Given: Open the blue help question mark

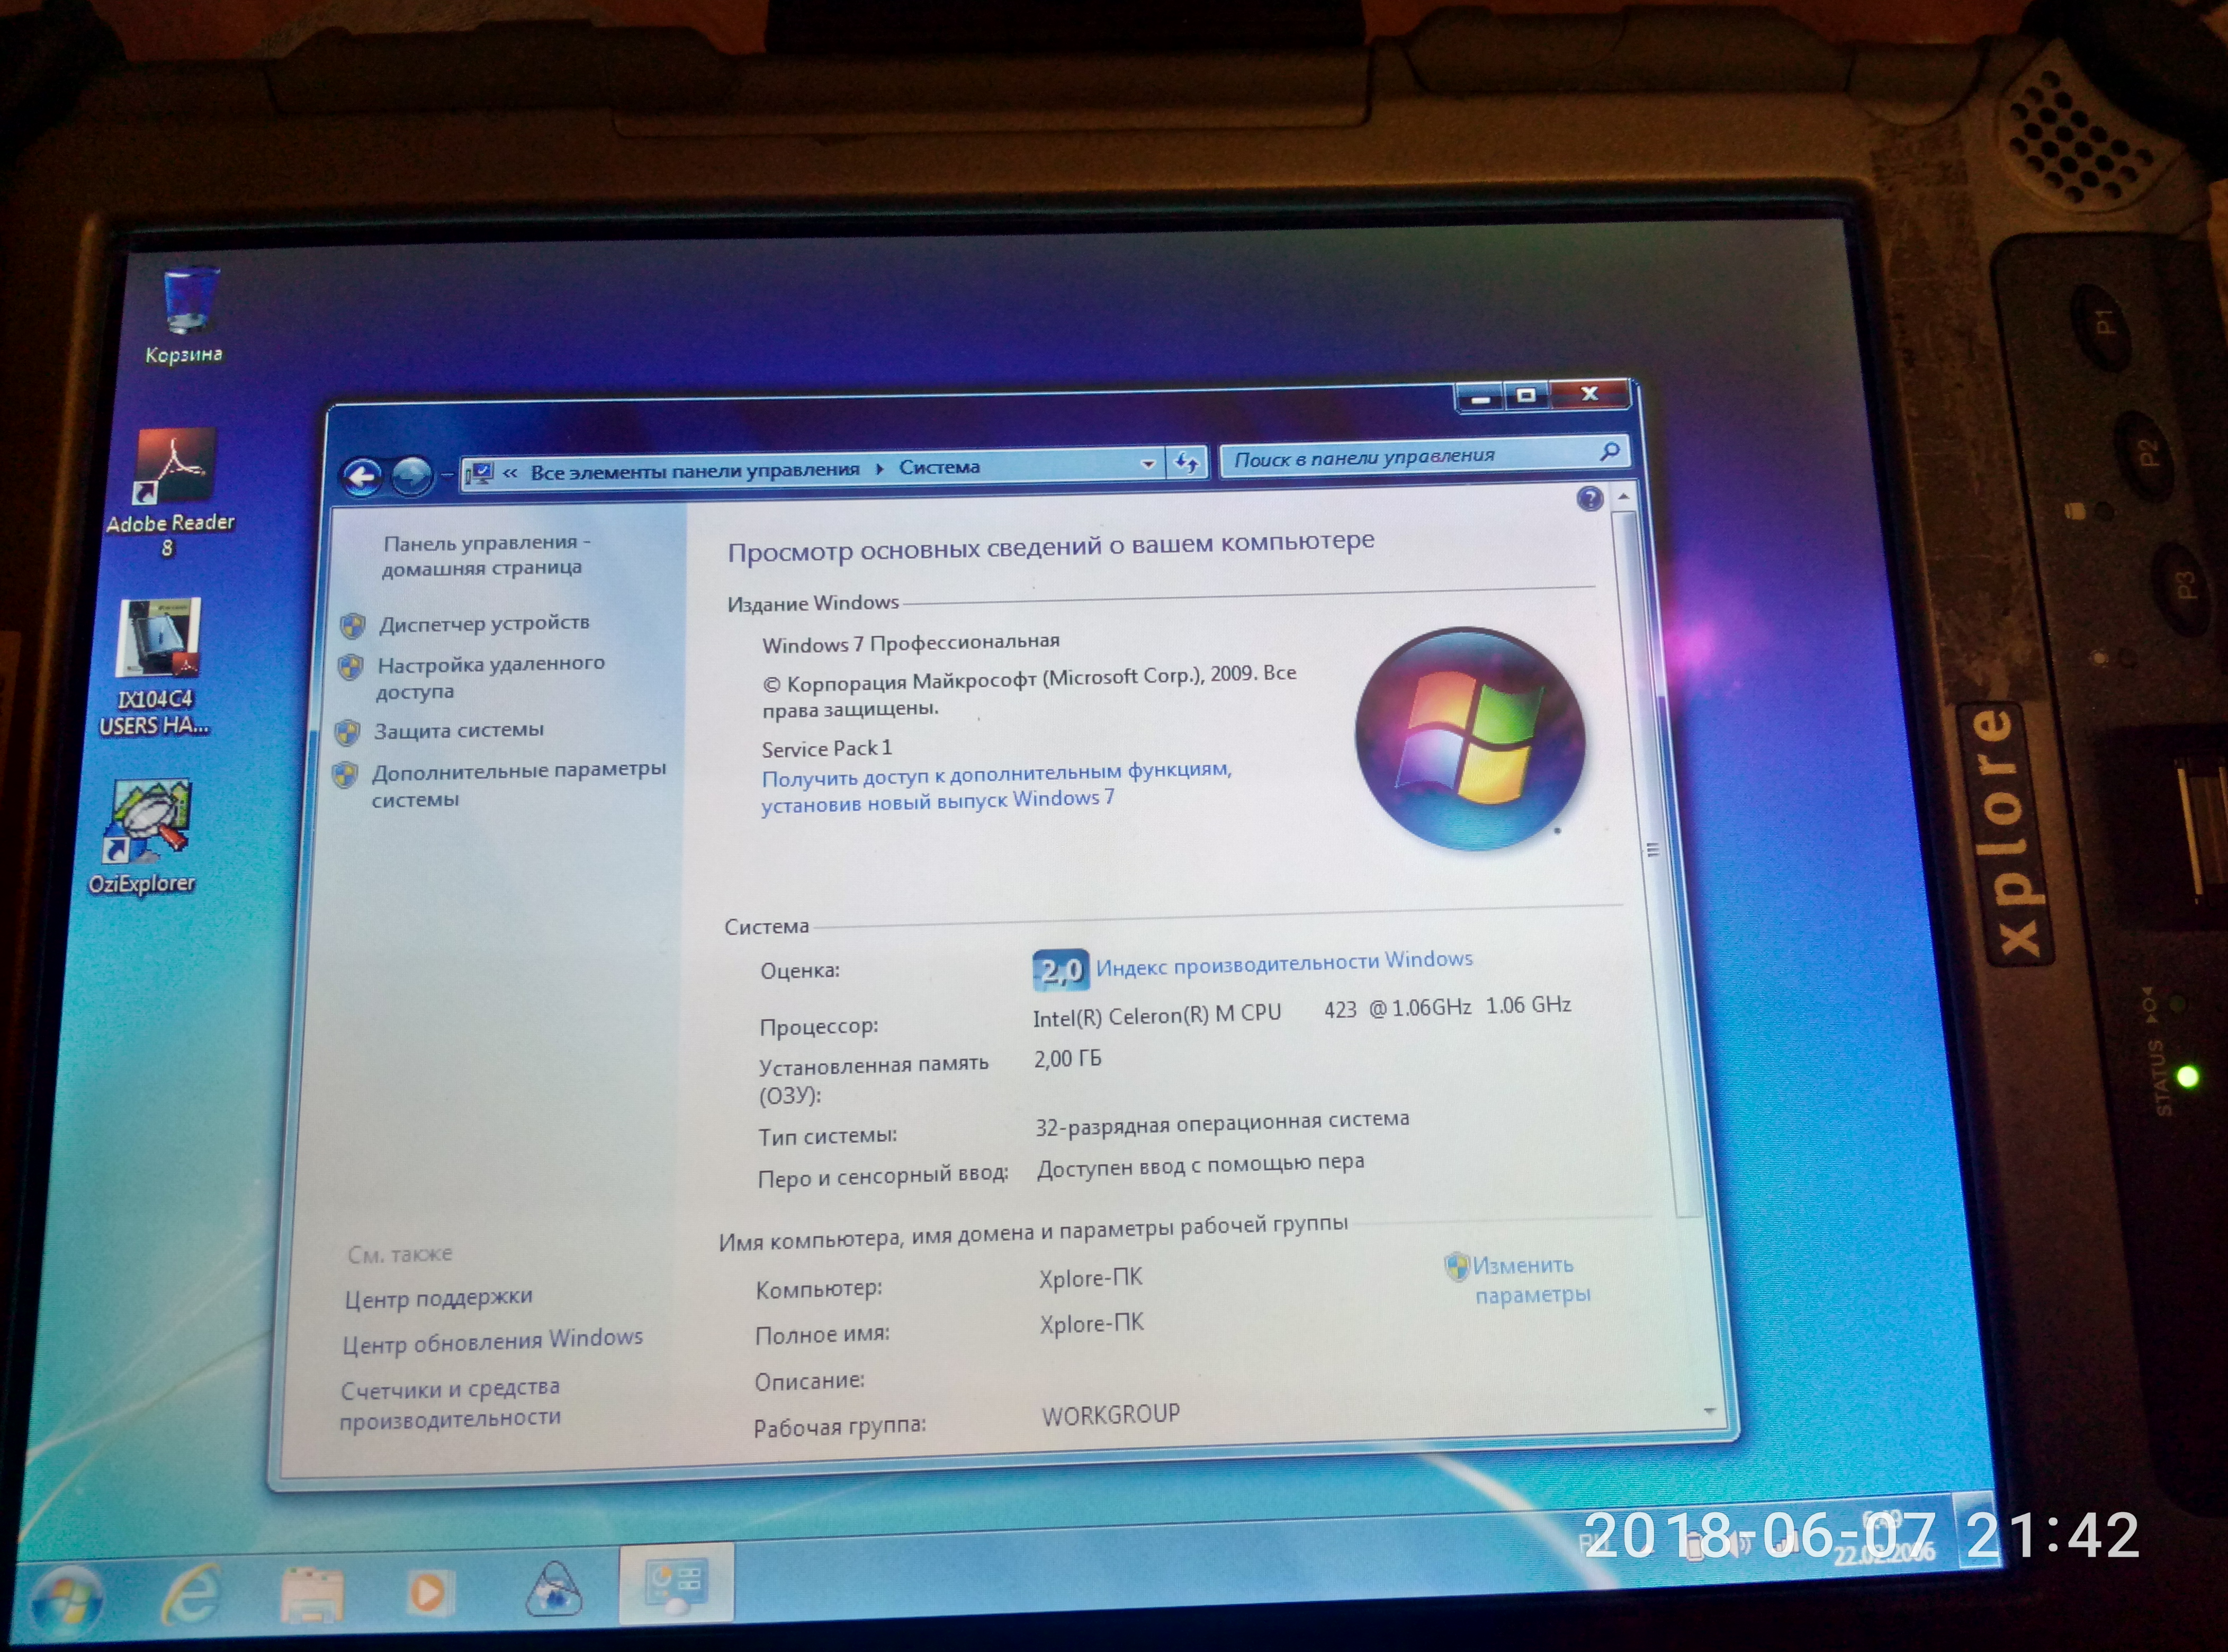Looking at the screenshot, I should click(x=1589, y=498).
